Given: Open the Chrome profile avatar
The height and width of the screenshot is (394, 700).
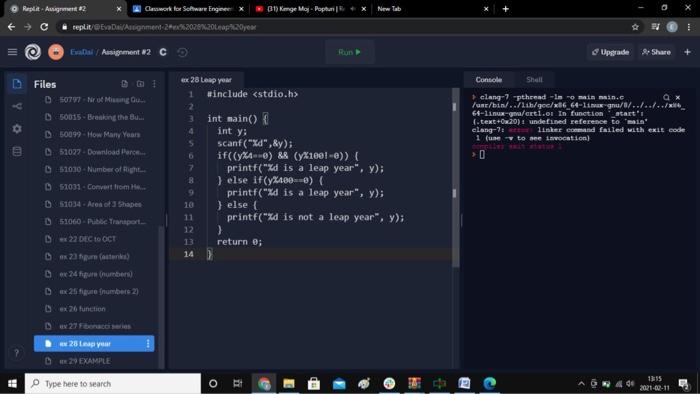Looking at the screenshot, I should pyautogui.click(x=672, y=27).
